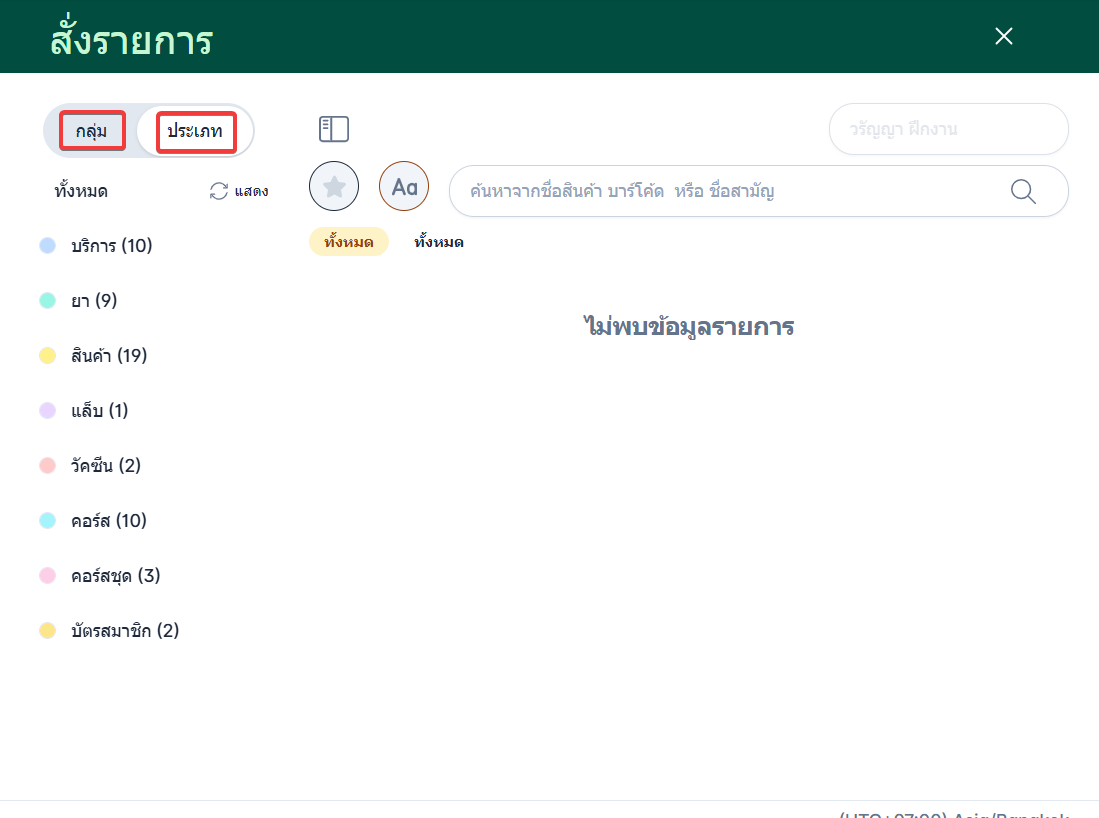Image resolution: width=1099 pixels, height=818 pixels.
Task: Select the คอร์ส (10) category
Action: coord(109,521)
